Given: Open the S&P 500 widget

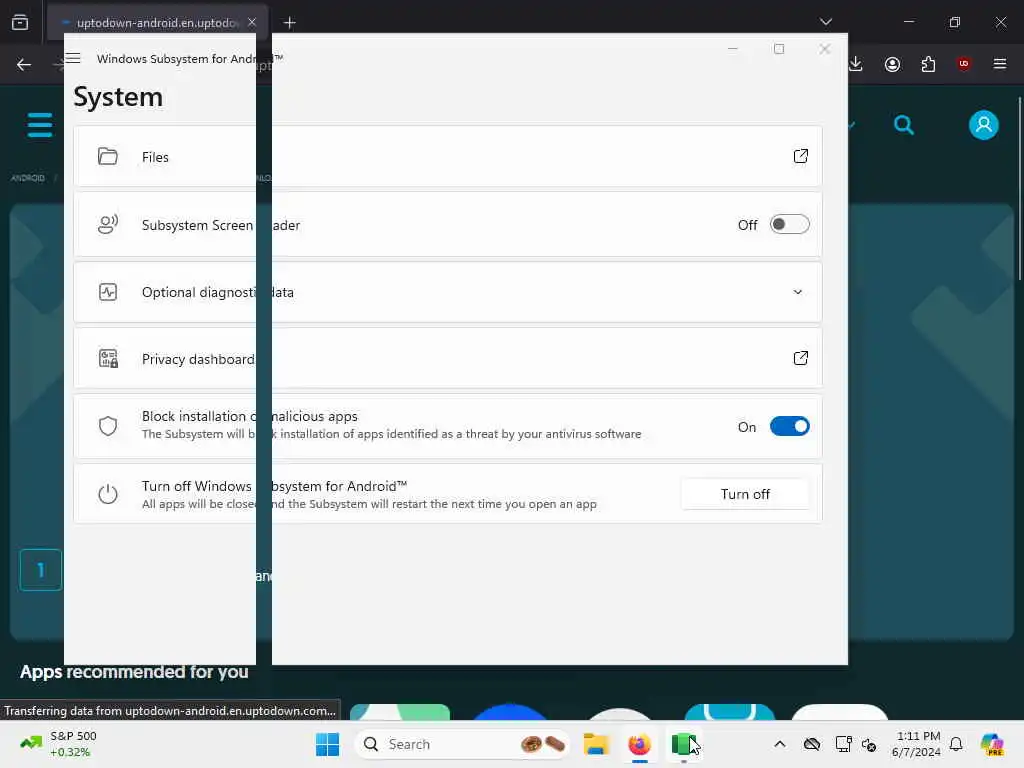Looking at the screenshot, I should (59, 744).
